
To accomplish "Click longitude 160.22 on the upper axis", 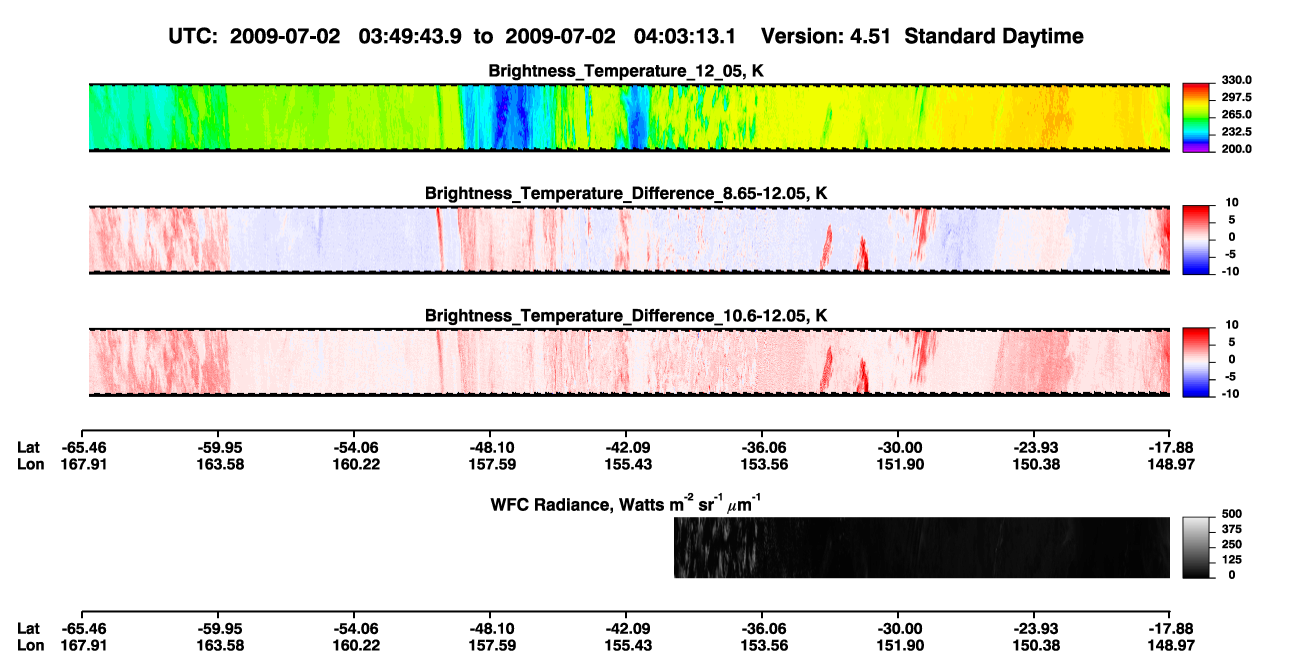I will coord(354,465).
